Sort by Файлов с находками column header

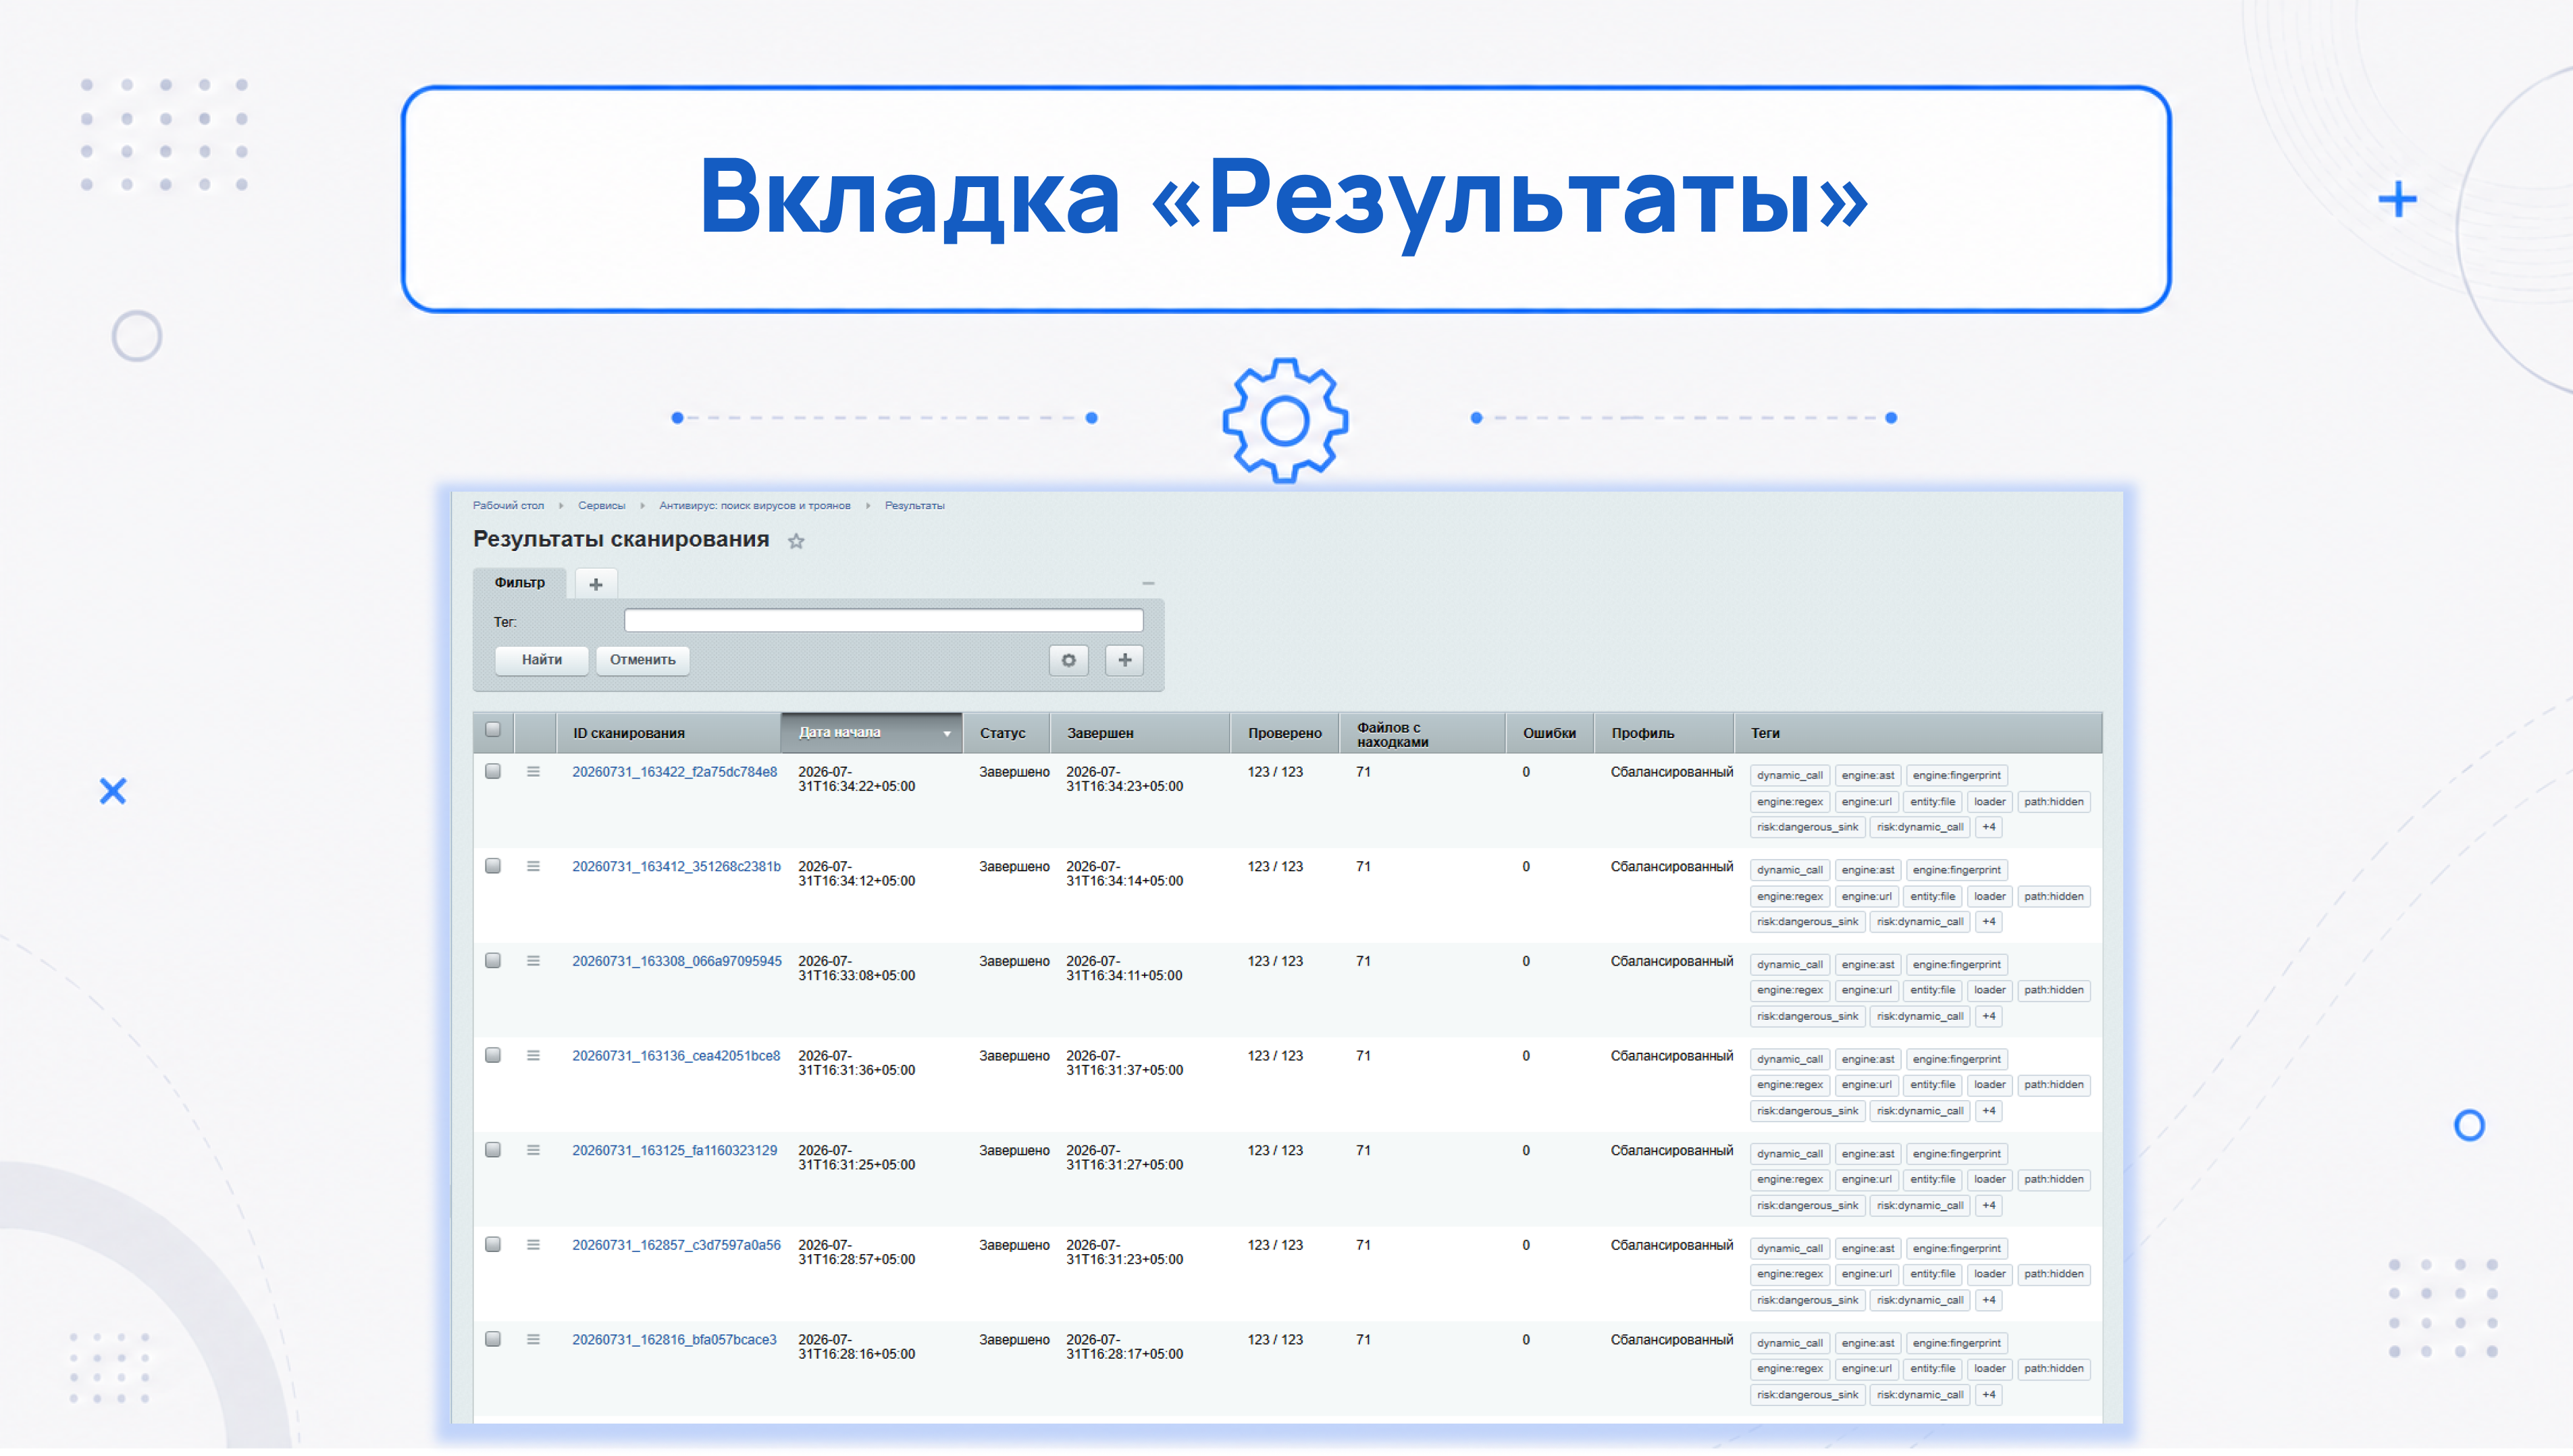click(x=1422, y=733)
